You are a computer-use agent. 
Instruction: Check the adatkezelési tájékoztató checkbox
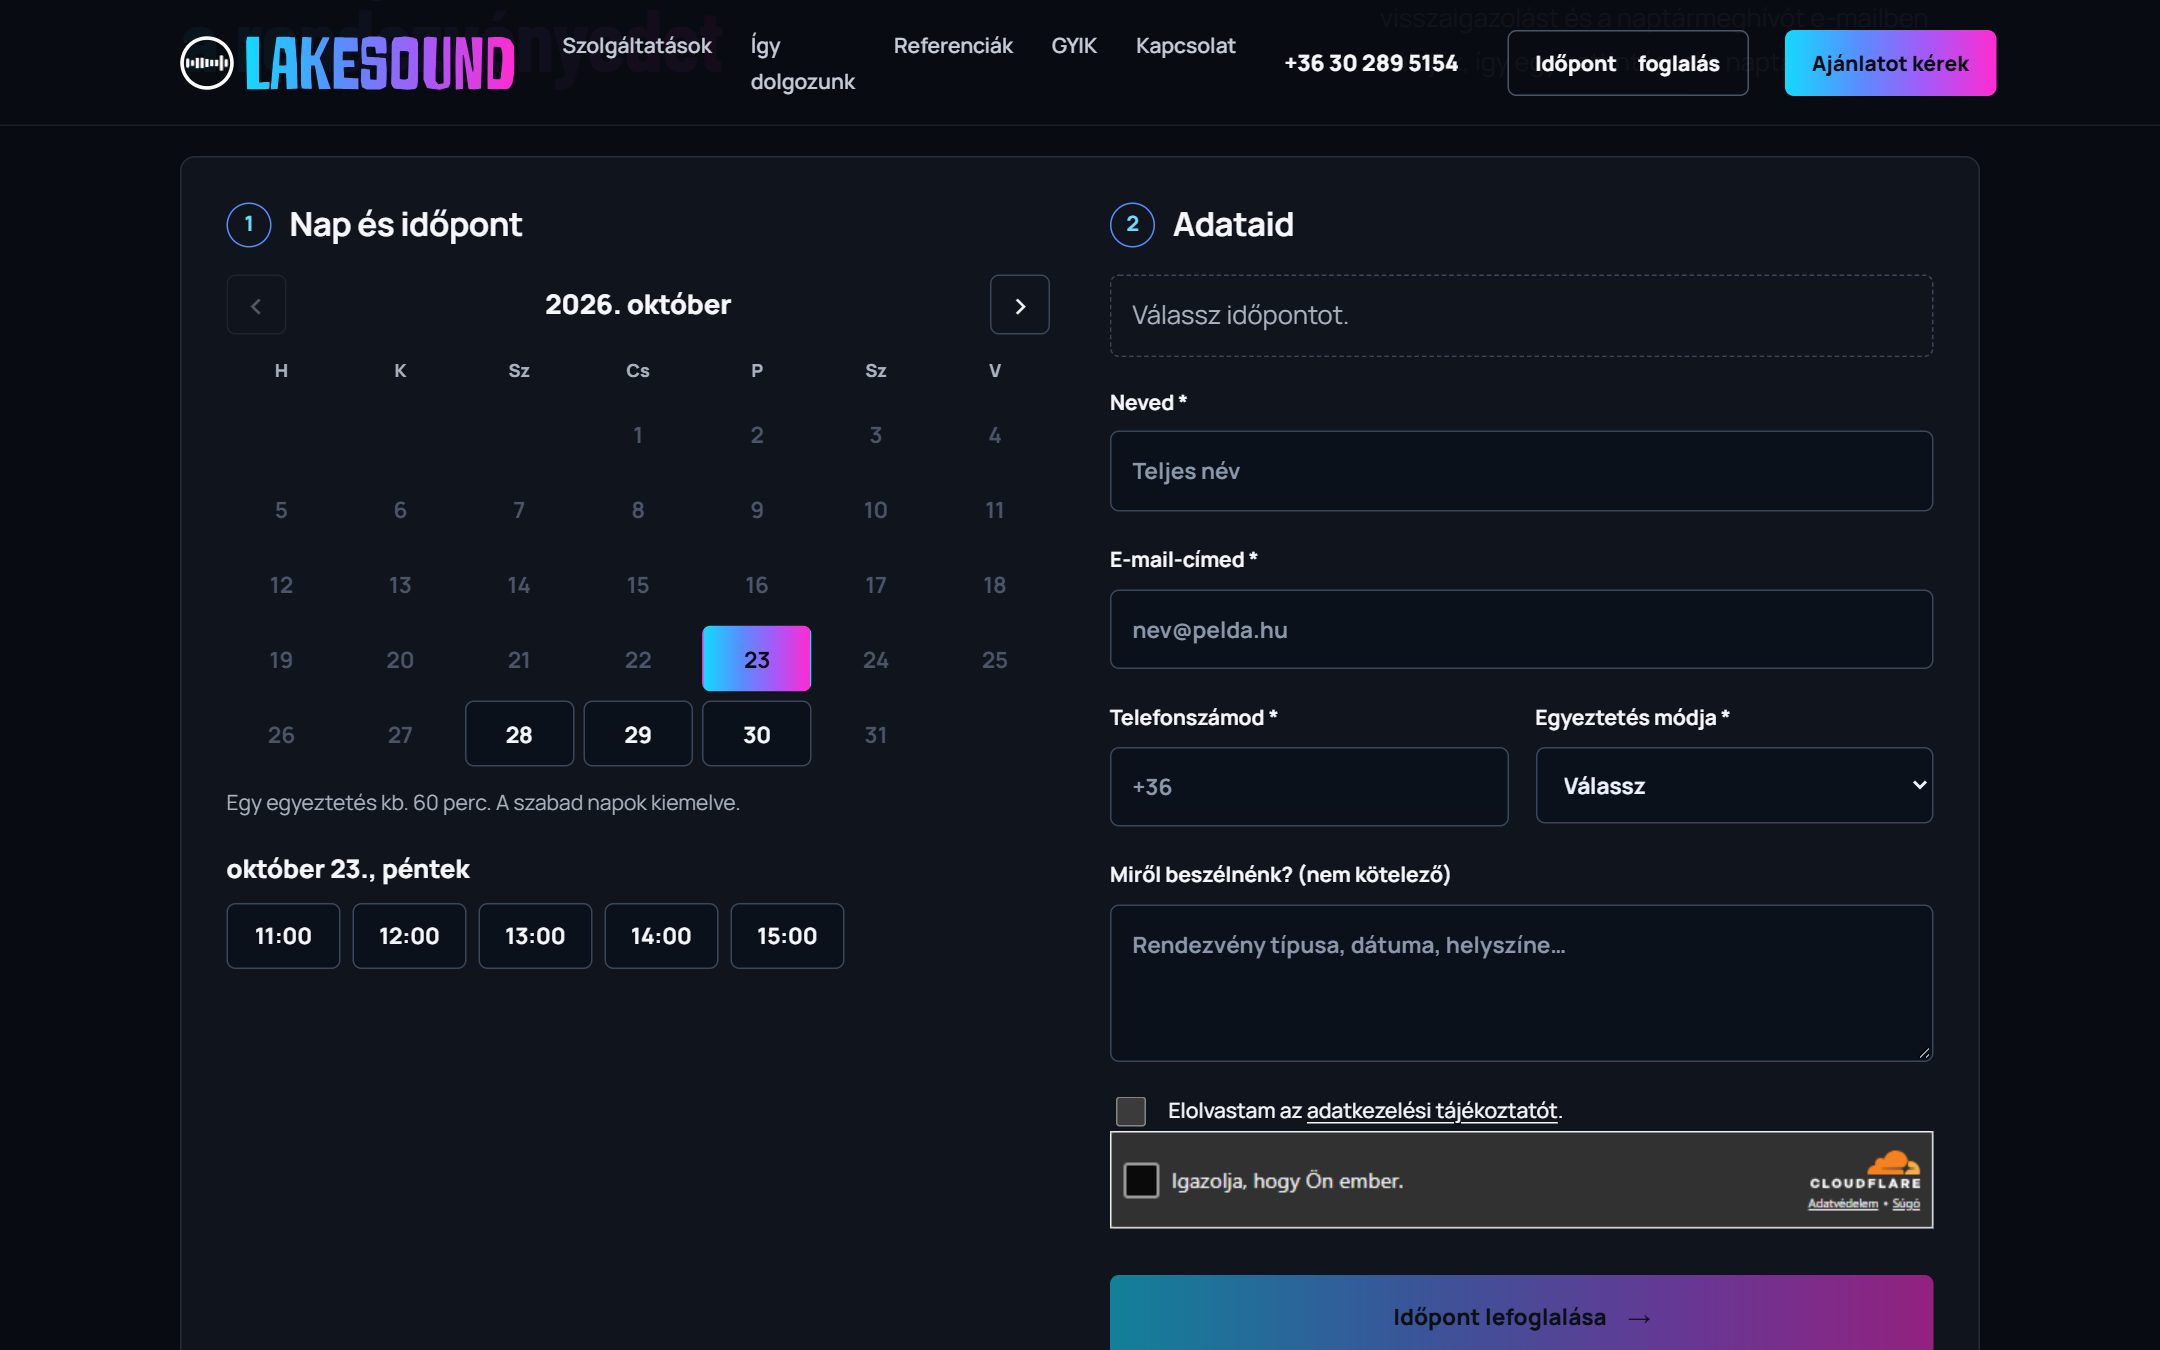pyautogui.click(x=1131, y=1111)
